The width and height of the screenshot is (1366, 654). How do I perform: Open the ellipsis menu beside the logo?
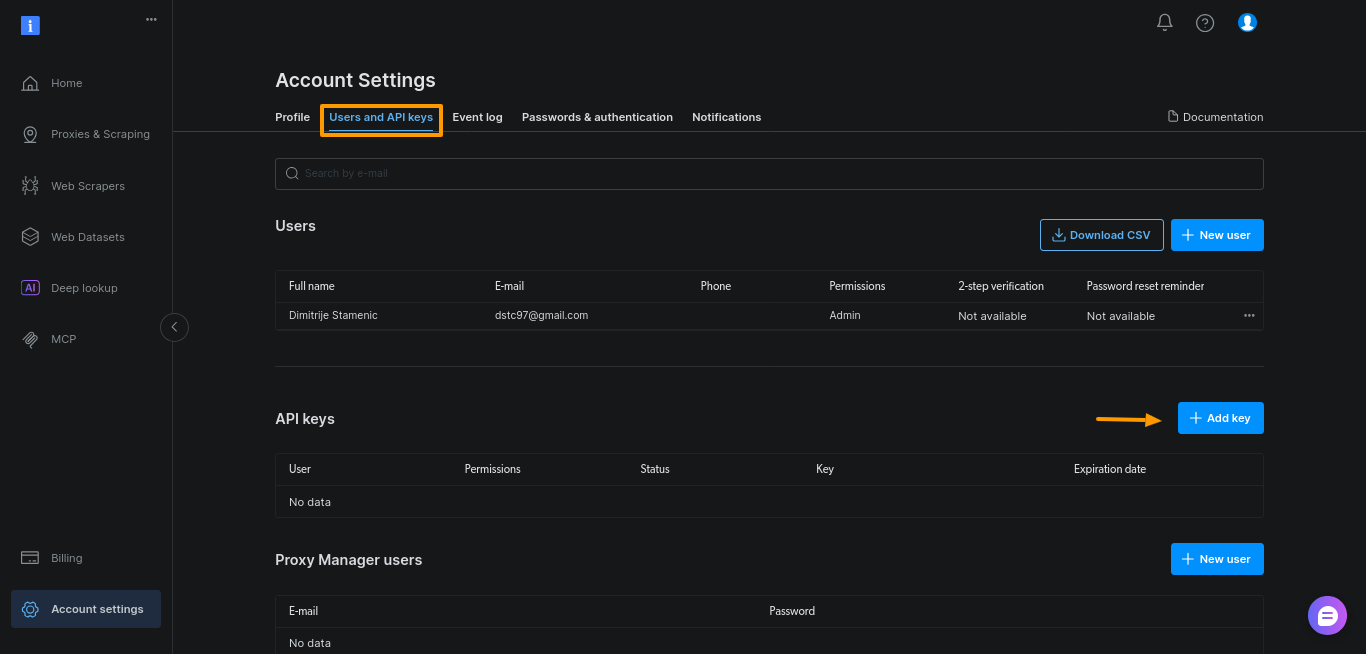(151, 19)
